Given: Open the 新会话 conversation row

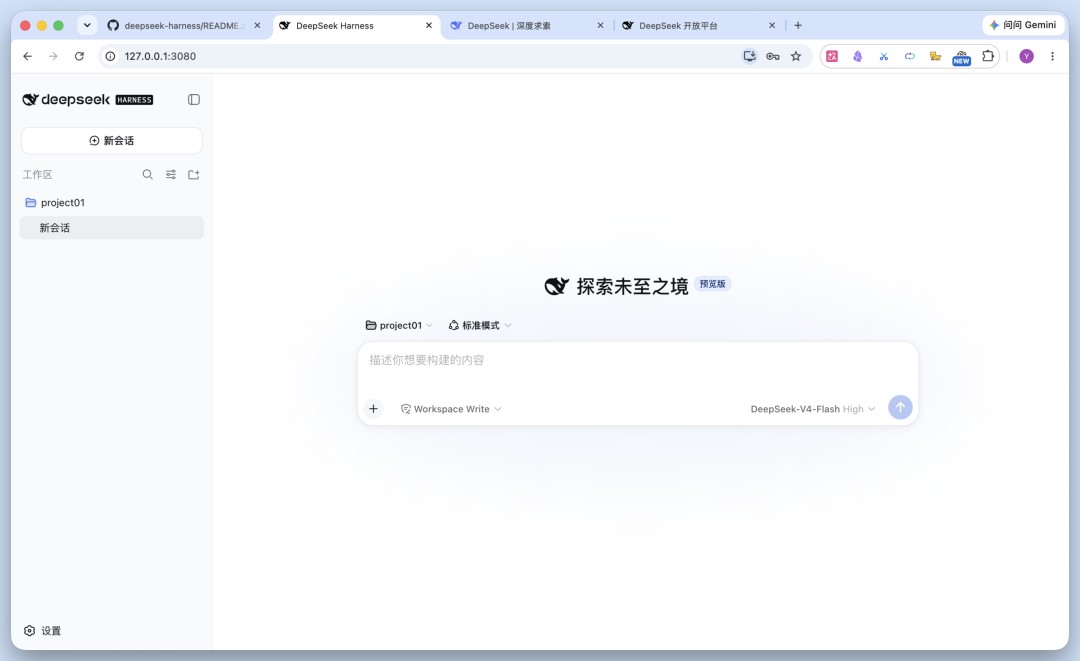Looking at the screenshot, I should click(x=112, y=228).
